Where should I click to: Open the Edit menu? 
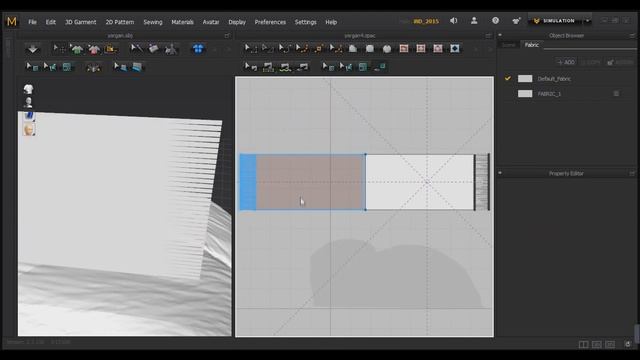coord(50,22)
